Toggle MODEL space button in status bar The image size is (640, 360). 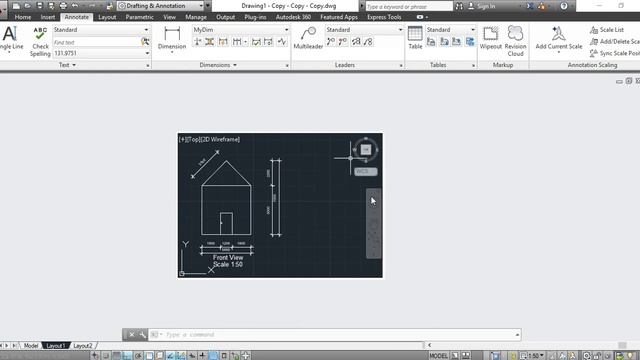[x=438, y=356]
